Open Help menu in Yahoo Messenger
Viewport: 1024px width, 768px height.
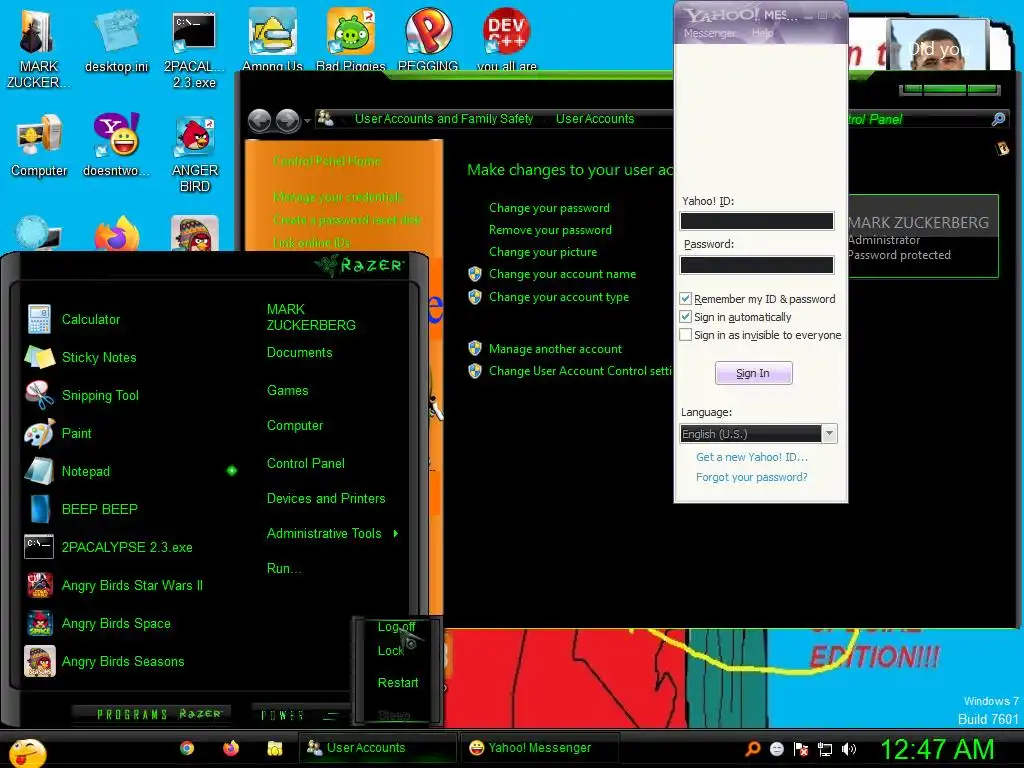762,33
